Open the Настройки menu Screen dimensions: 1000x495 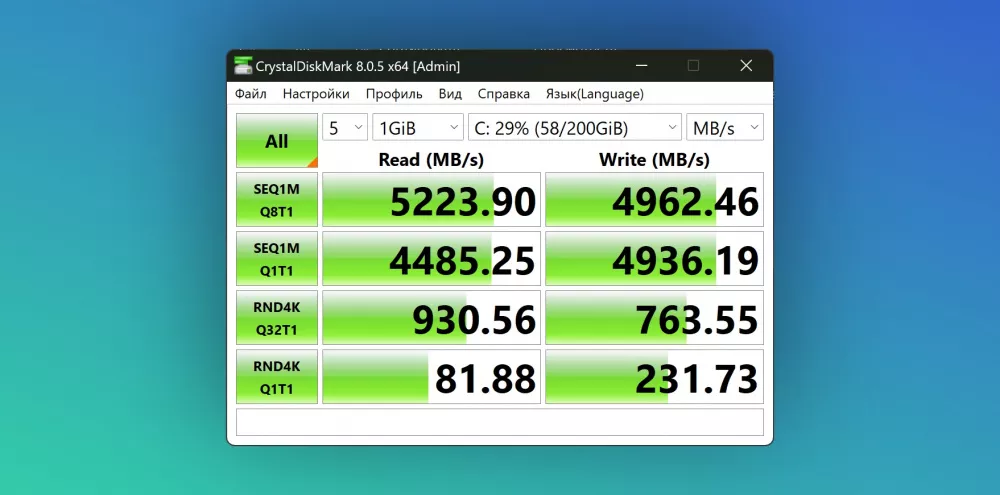click(316, 94)
